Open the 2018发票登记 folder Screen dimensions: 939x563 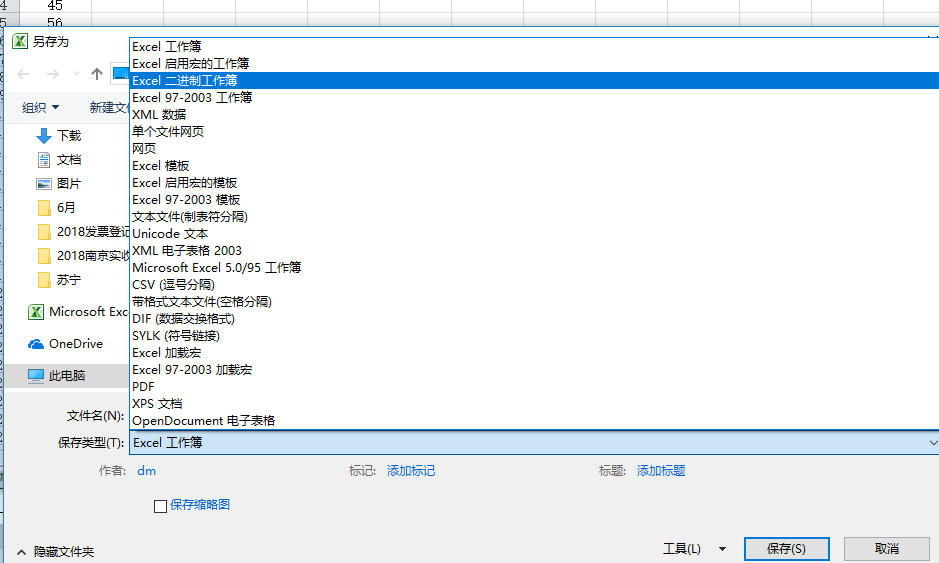click(x=83, y=232)
